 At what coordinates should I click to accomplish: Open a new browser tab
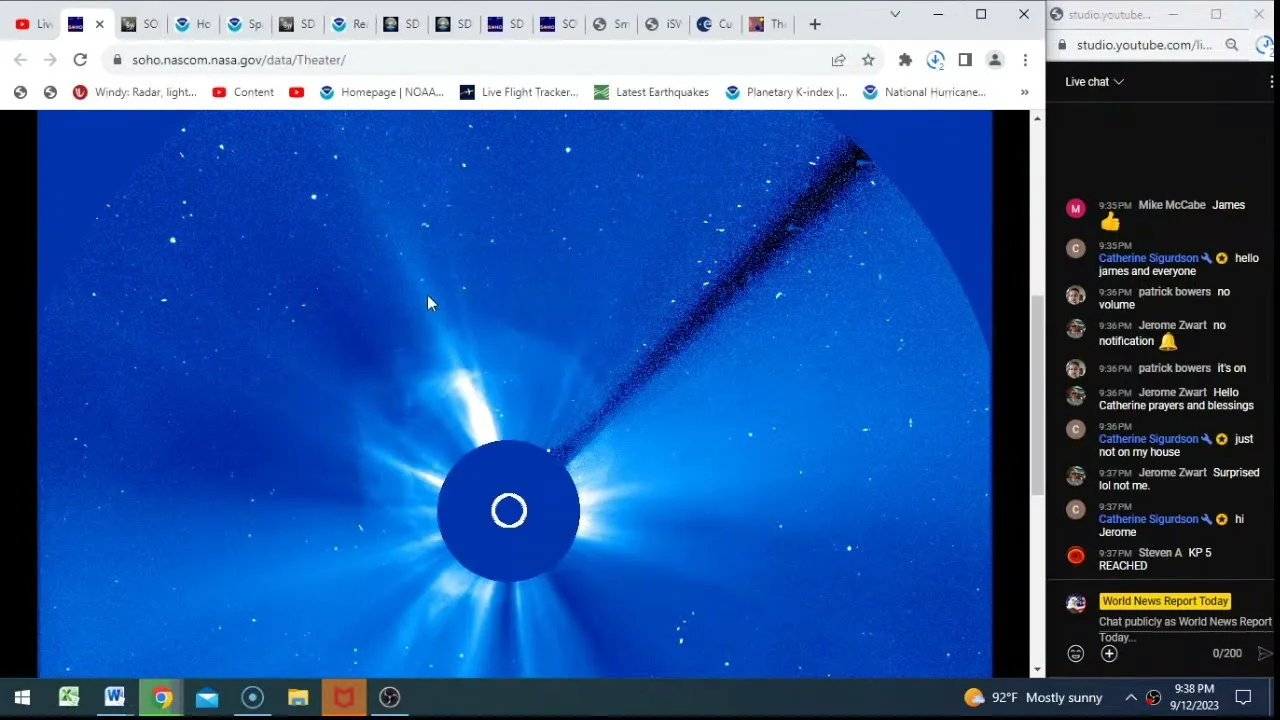click(x=815, y=24)
